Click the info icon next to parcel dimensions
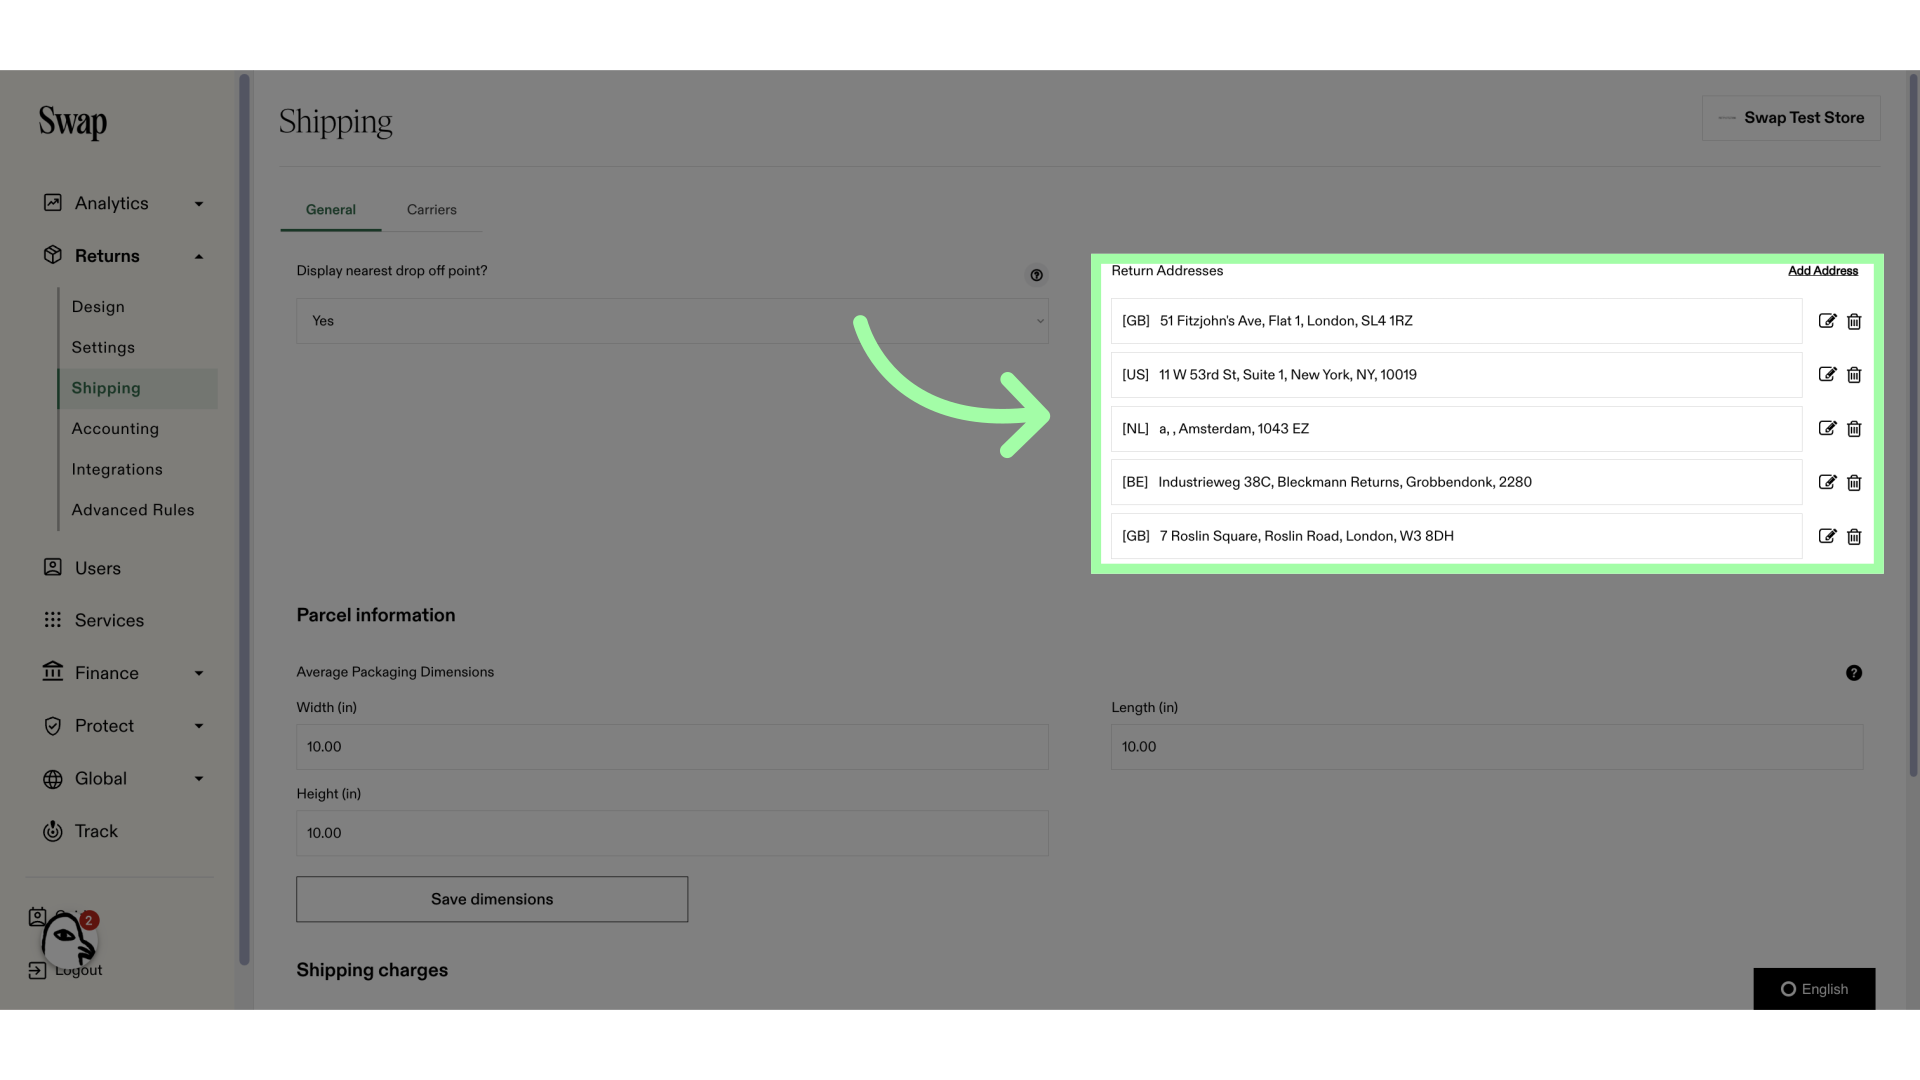 tap(1854, 673)
